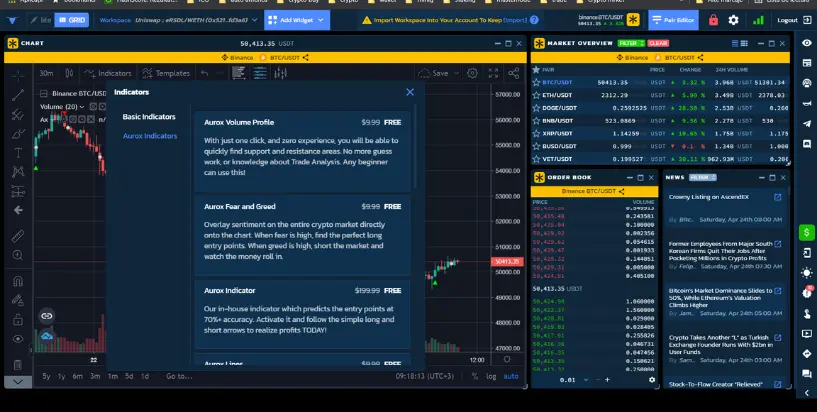
Task: Switch Market Overview to grid view
Action: (744, 43)
